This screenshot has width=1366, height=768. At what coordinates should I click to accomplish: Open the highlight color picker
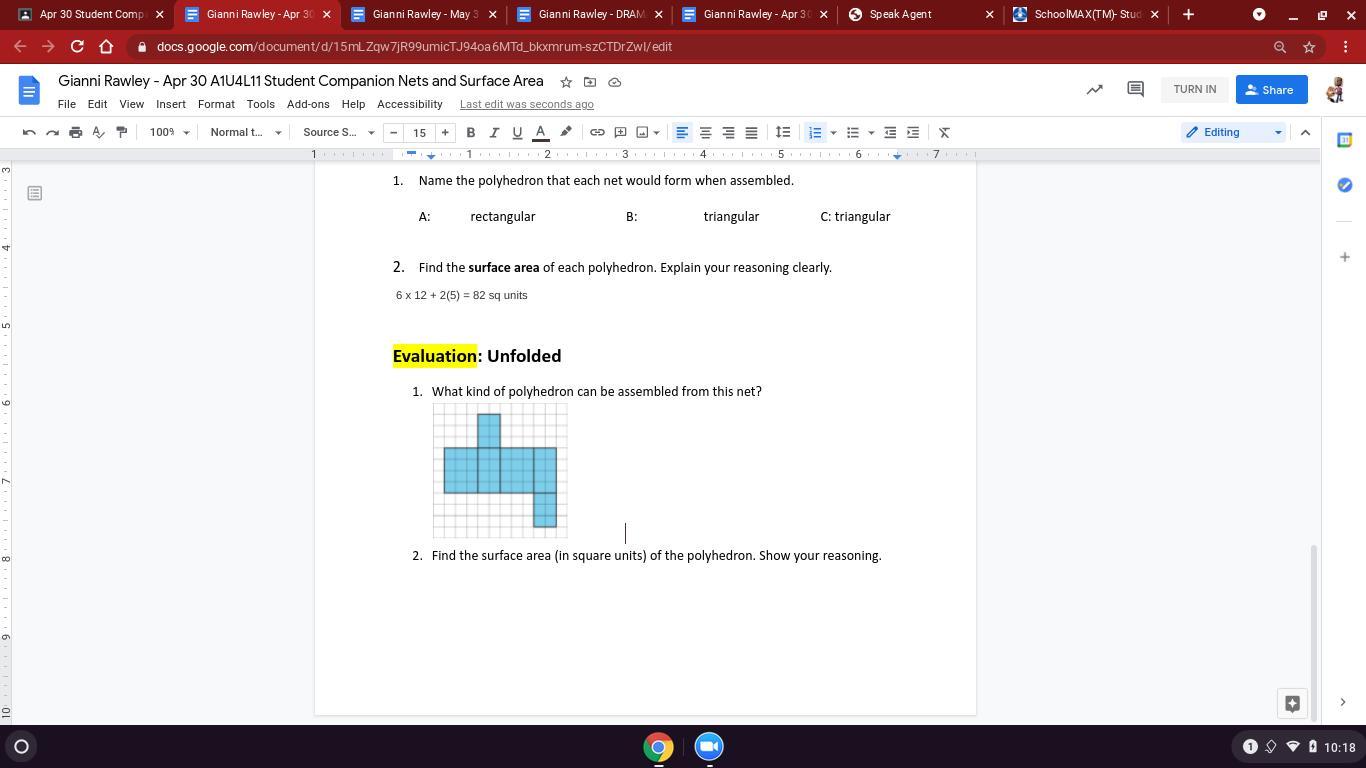tap(566, 132)
